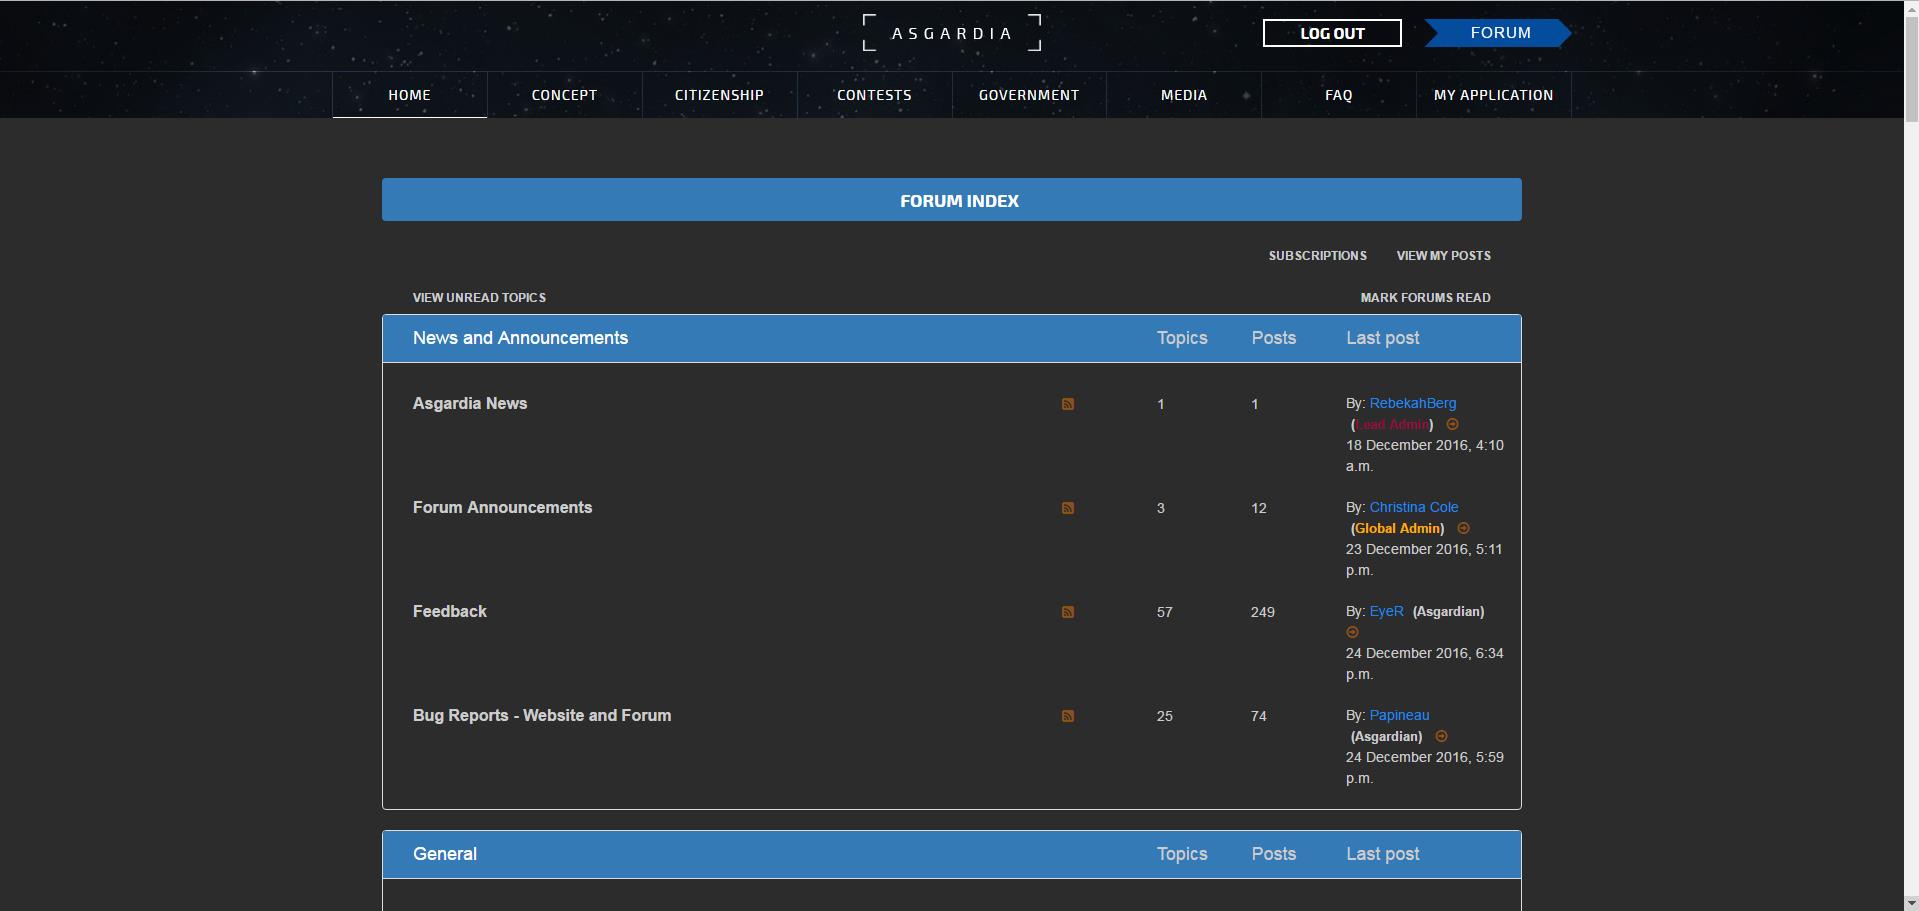Click Feedback topics count 57

click(x=1164, y=612)
